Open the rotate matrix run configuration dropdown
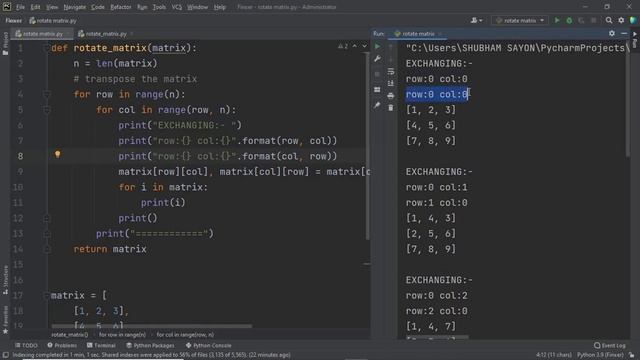The image size is (640, 360). click(520, 20)
